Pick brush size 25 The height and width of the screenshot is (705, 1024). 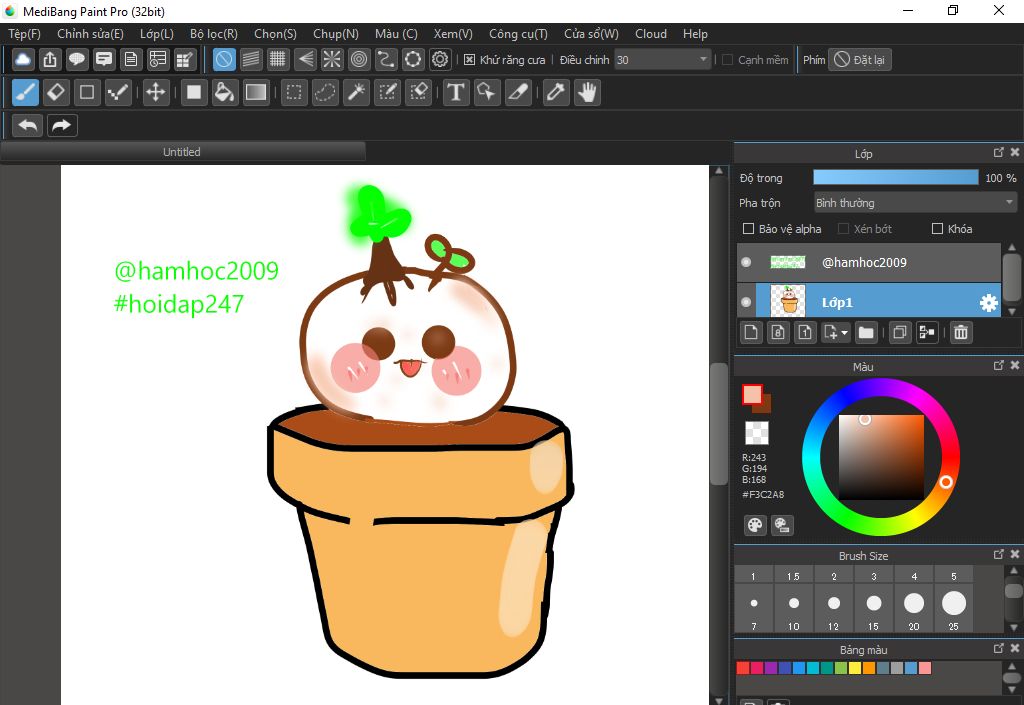pyautogui.click(x=953, y=608)
